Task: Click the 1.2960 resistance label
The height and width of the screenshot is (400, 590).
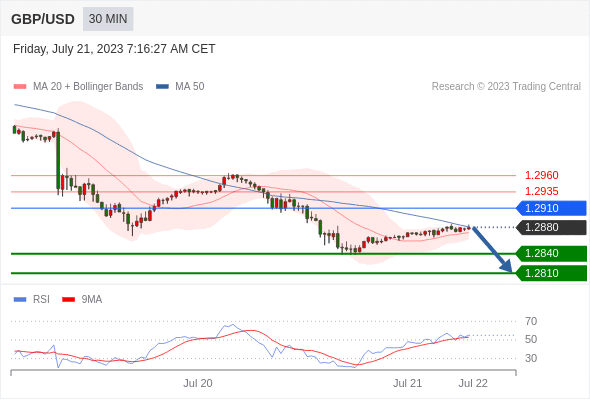Action: [541, 175]
